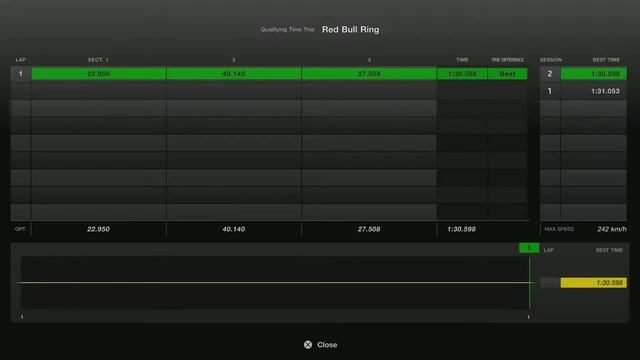This screenshot has height=360, width=640.
Task: Click optimal sector 1 value 22.950
Action: (98, 229)
